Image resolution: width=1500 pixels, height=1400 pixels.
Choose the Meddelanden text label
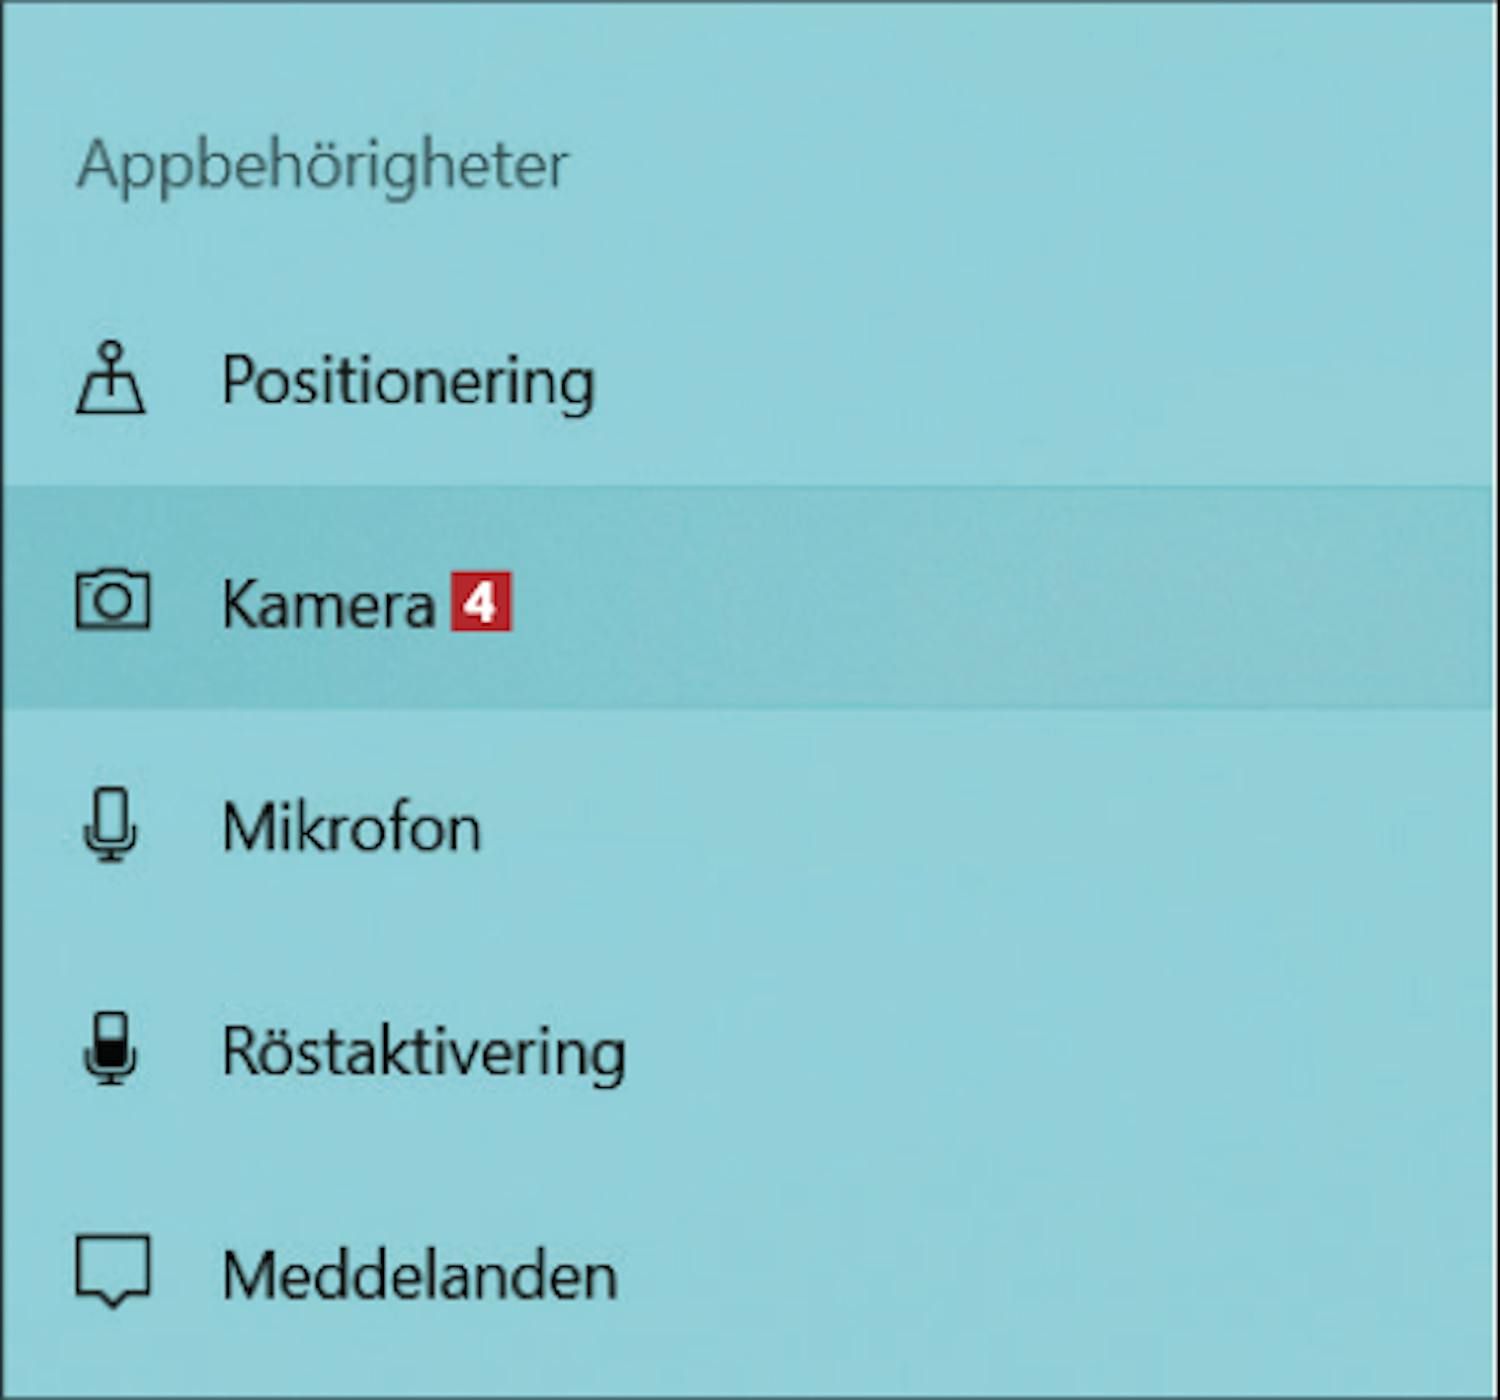click(419, 1275)
